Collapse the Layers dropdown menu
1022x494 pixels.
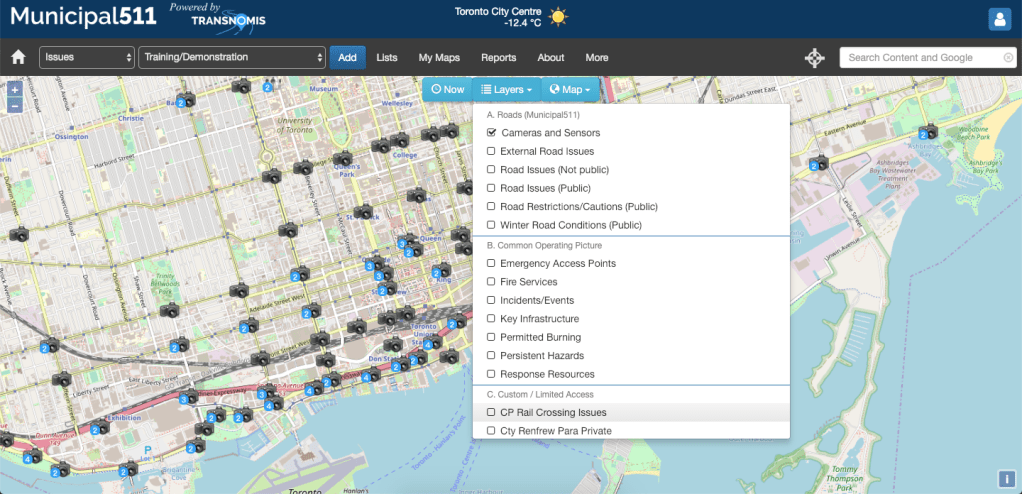pyautogui.click(x=506, y=89)
